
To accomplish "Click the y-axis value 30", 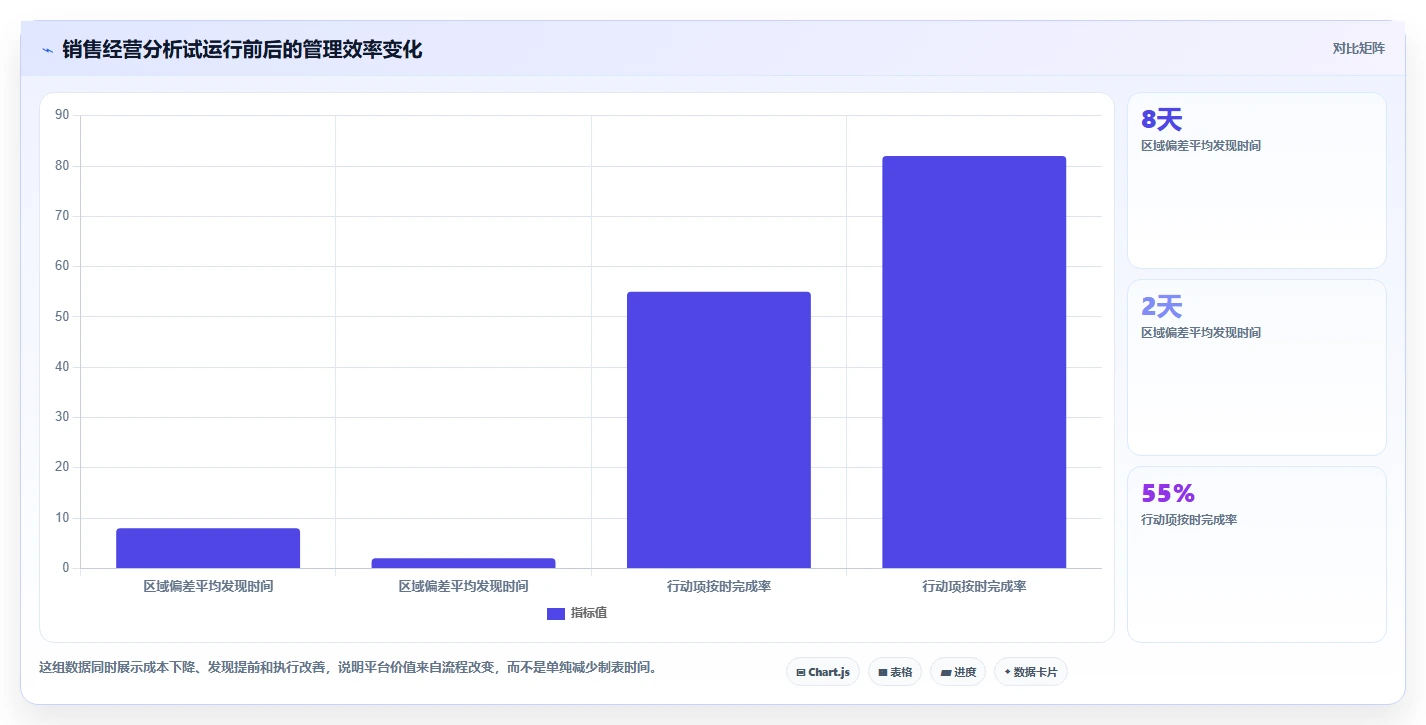I will pyautogui.click(x=62, y=417).
